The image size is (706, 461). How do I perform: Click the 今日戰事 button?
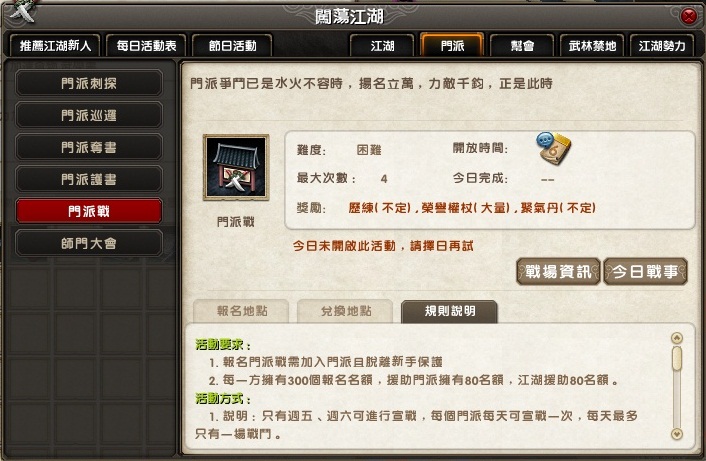(645, 271)
